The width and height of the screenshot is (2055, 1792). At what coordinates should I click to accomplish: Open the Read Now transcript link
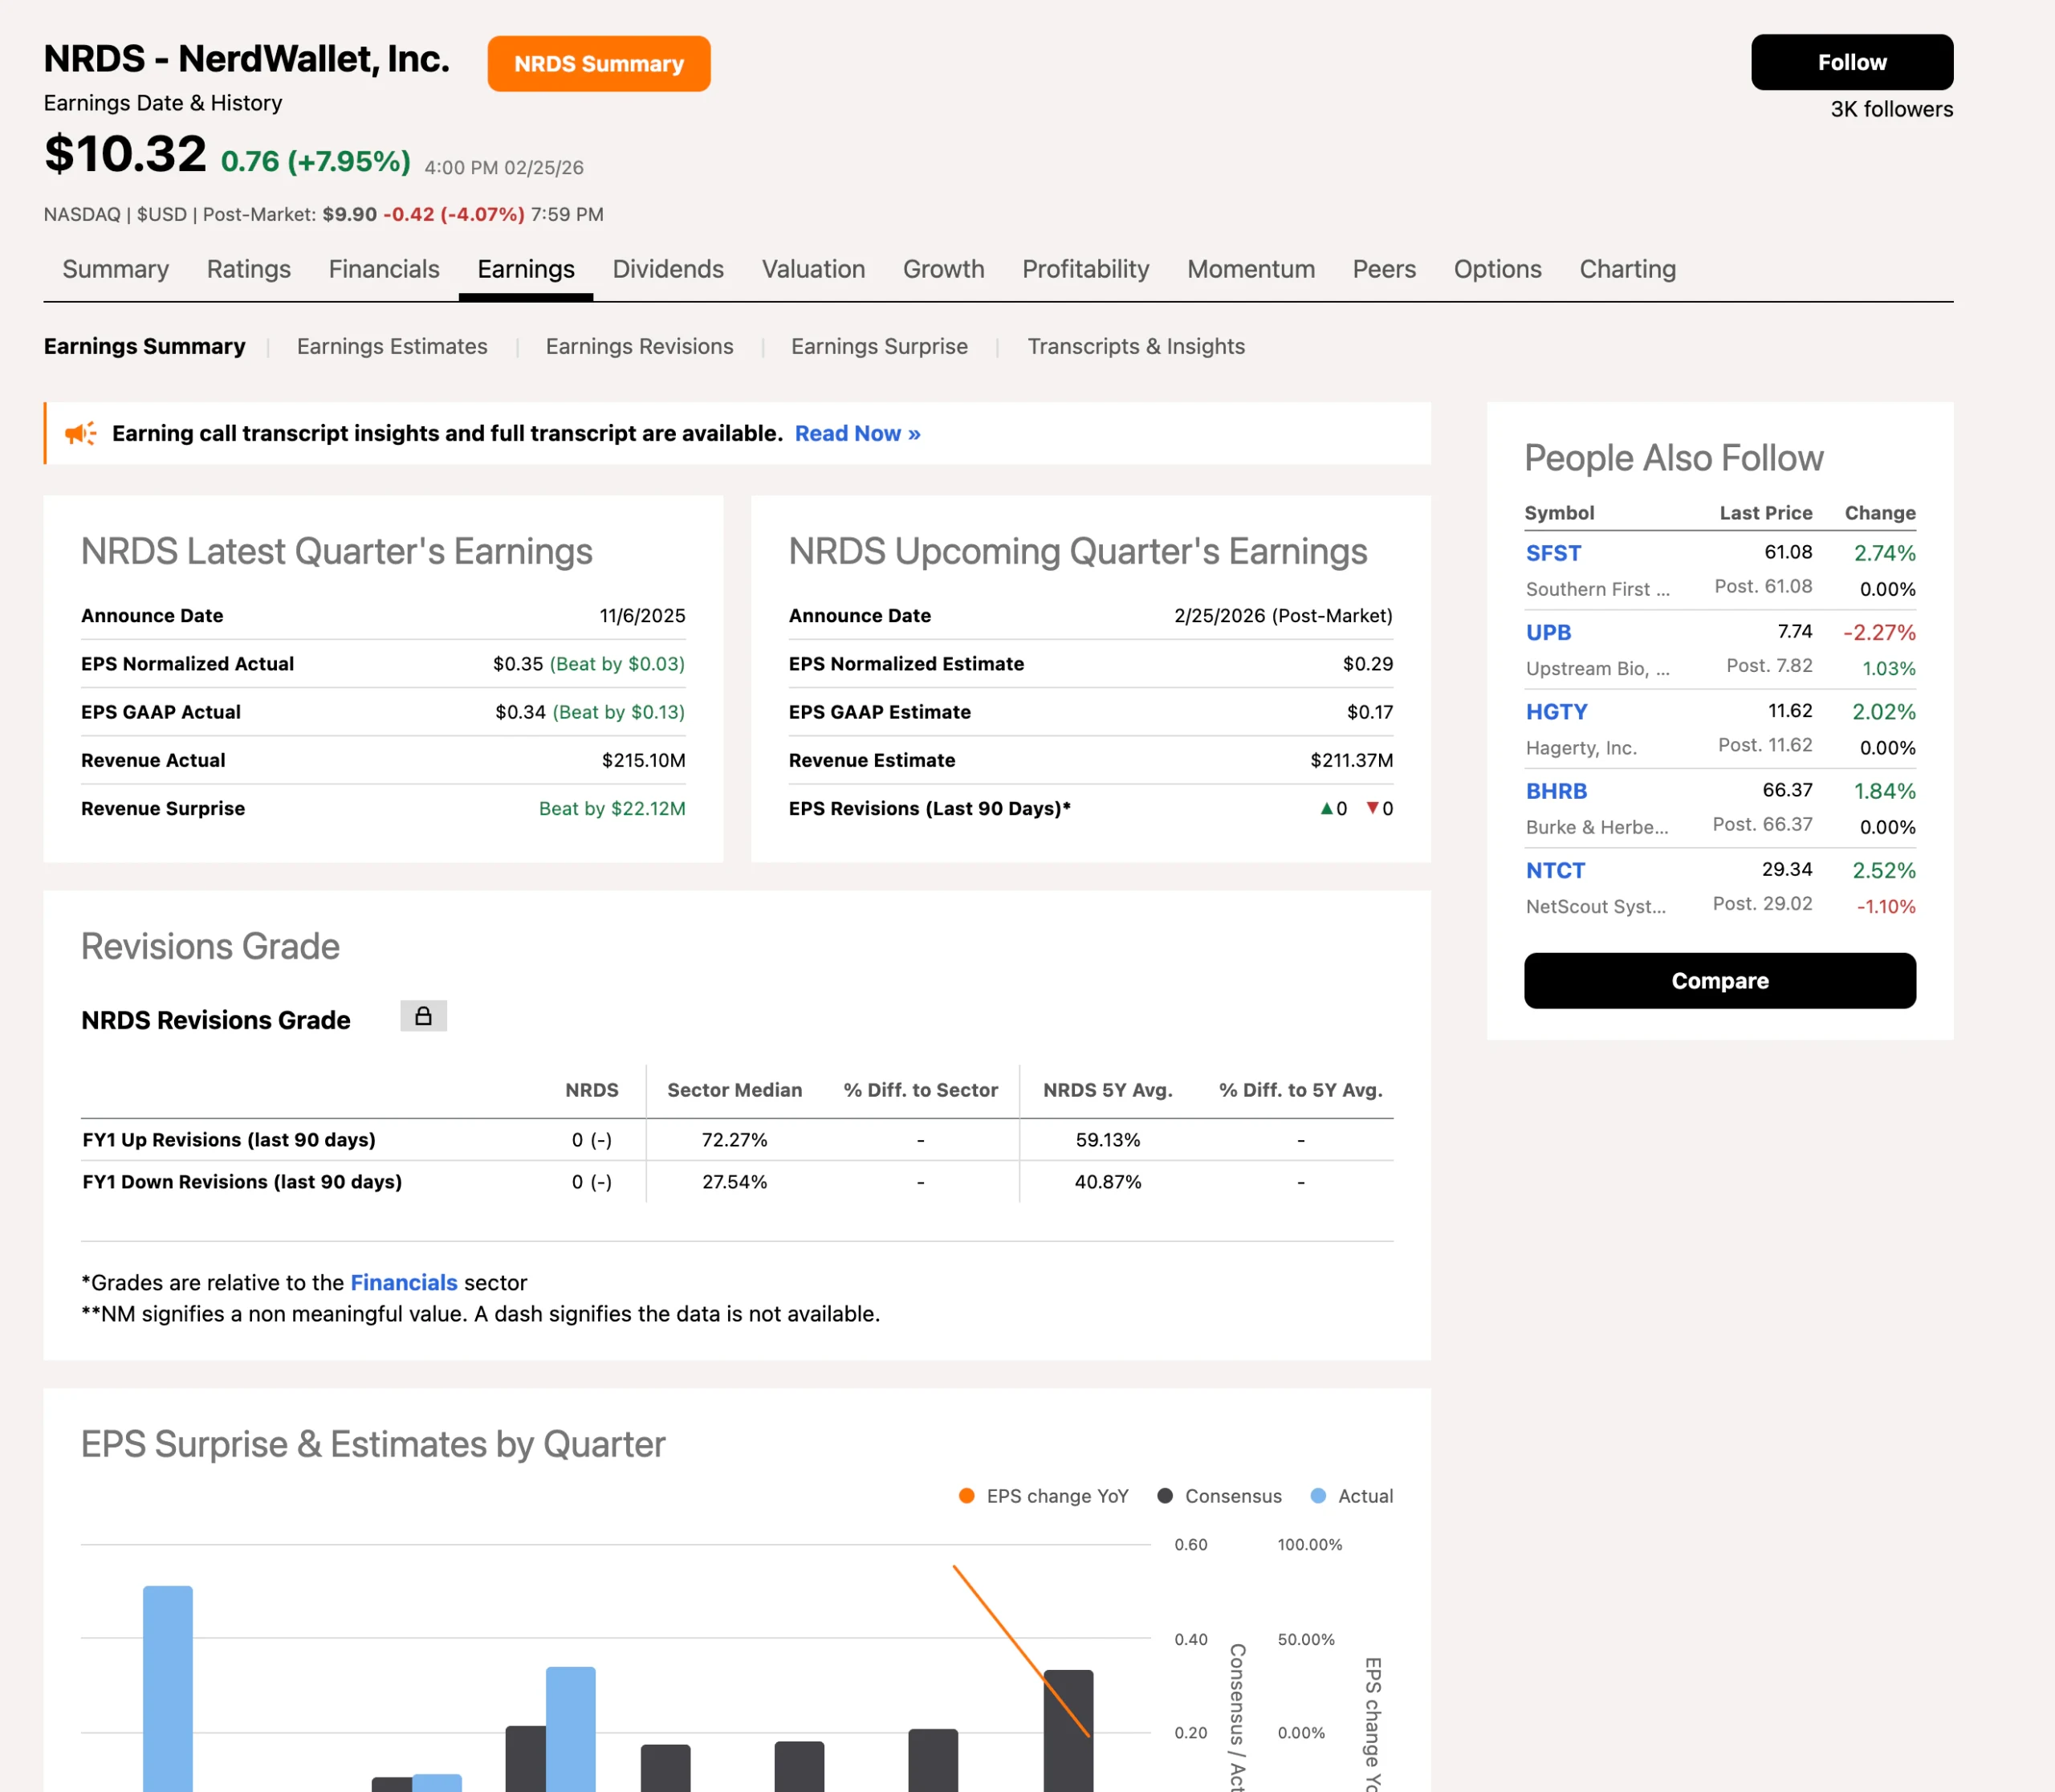(857, 433)
